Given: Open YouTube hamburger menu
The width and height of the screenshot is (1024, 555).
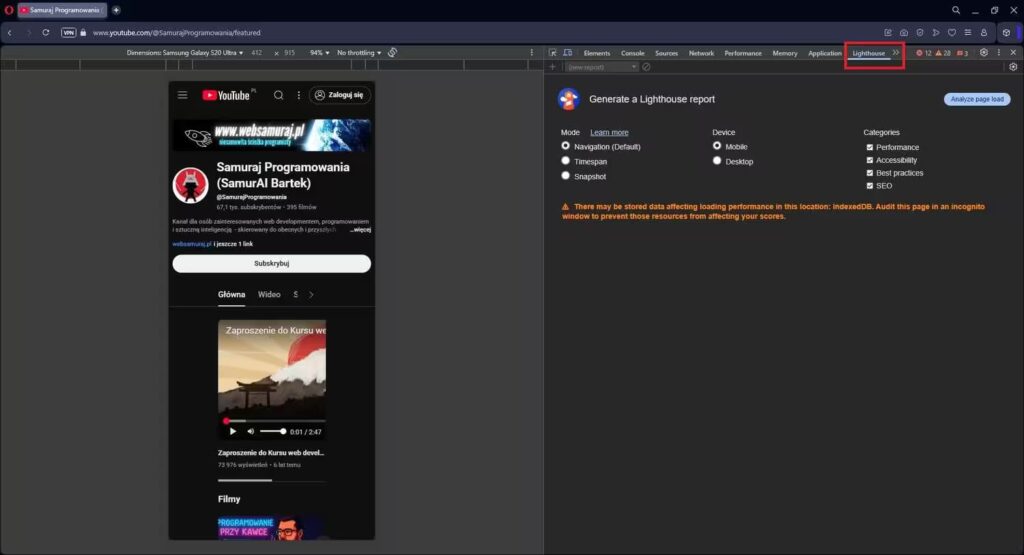Looking at the screenshot, I should point(183,95).
